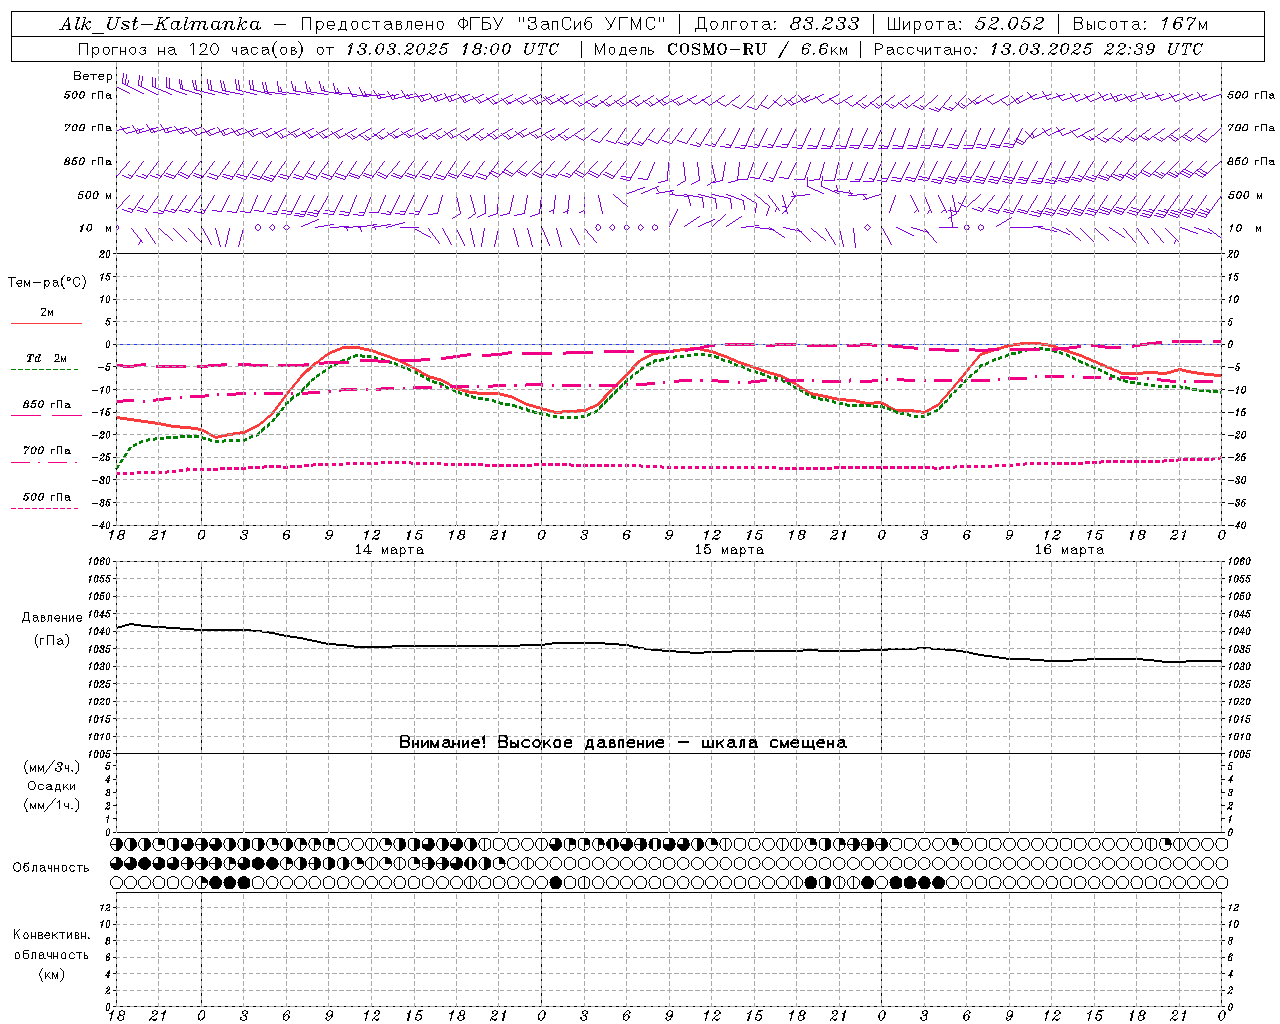Viewport: 1280px width, 1024px height.
Task: Click the (гПа) unit under Давление
Action: [x=52, y=640]
